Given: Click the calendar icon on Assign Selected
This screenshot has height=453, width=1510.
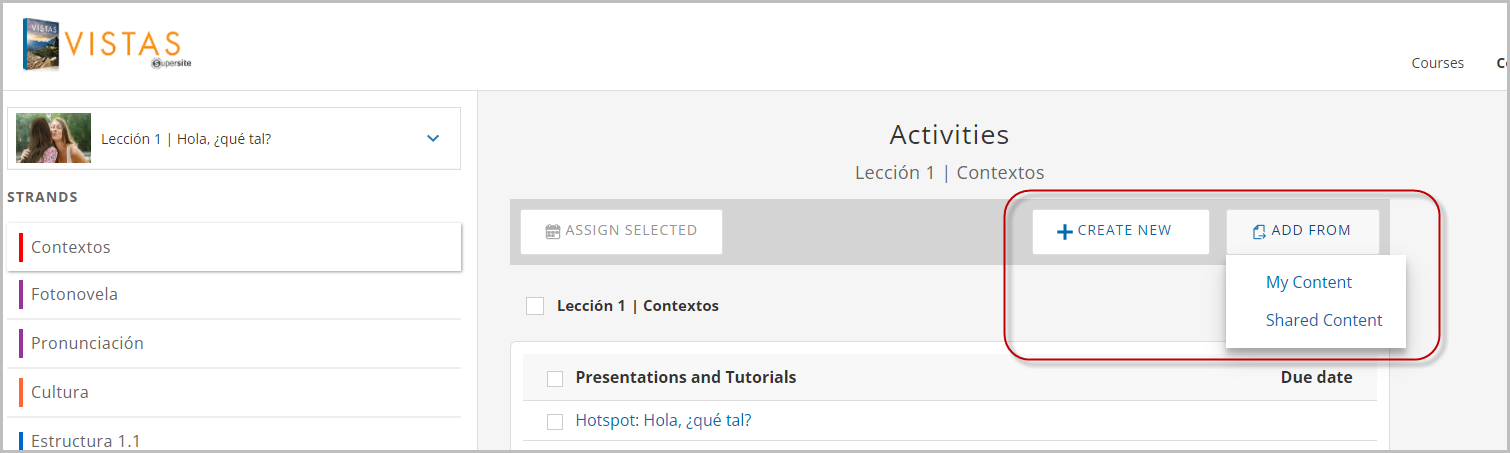Looking at the screenshot, I should click(x=553, y=231).
